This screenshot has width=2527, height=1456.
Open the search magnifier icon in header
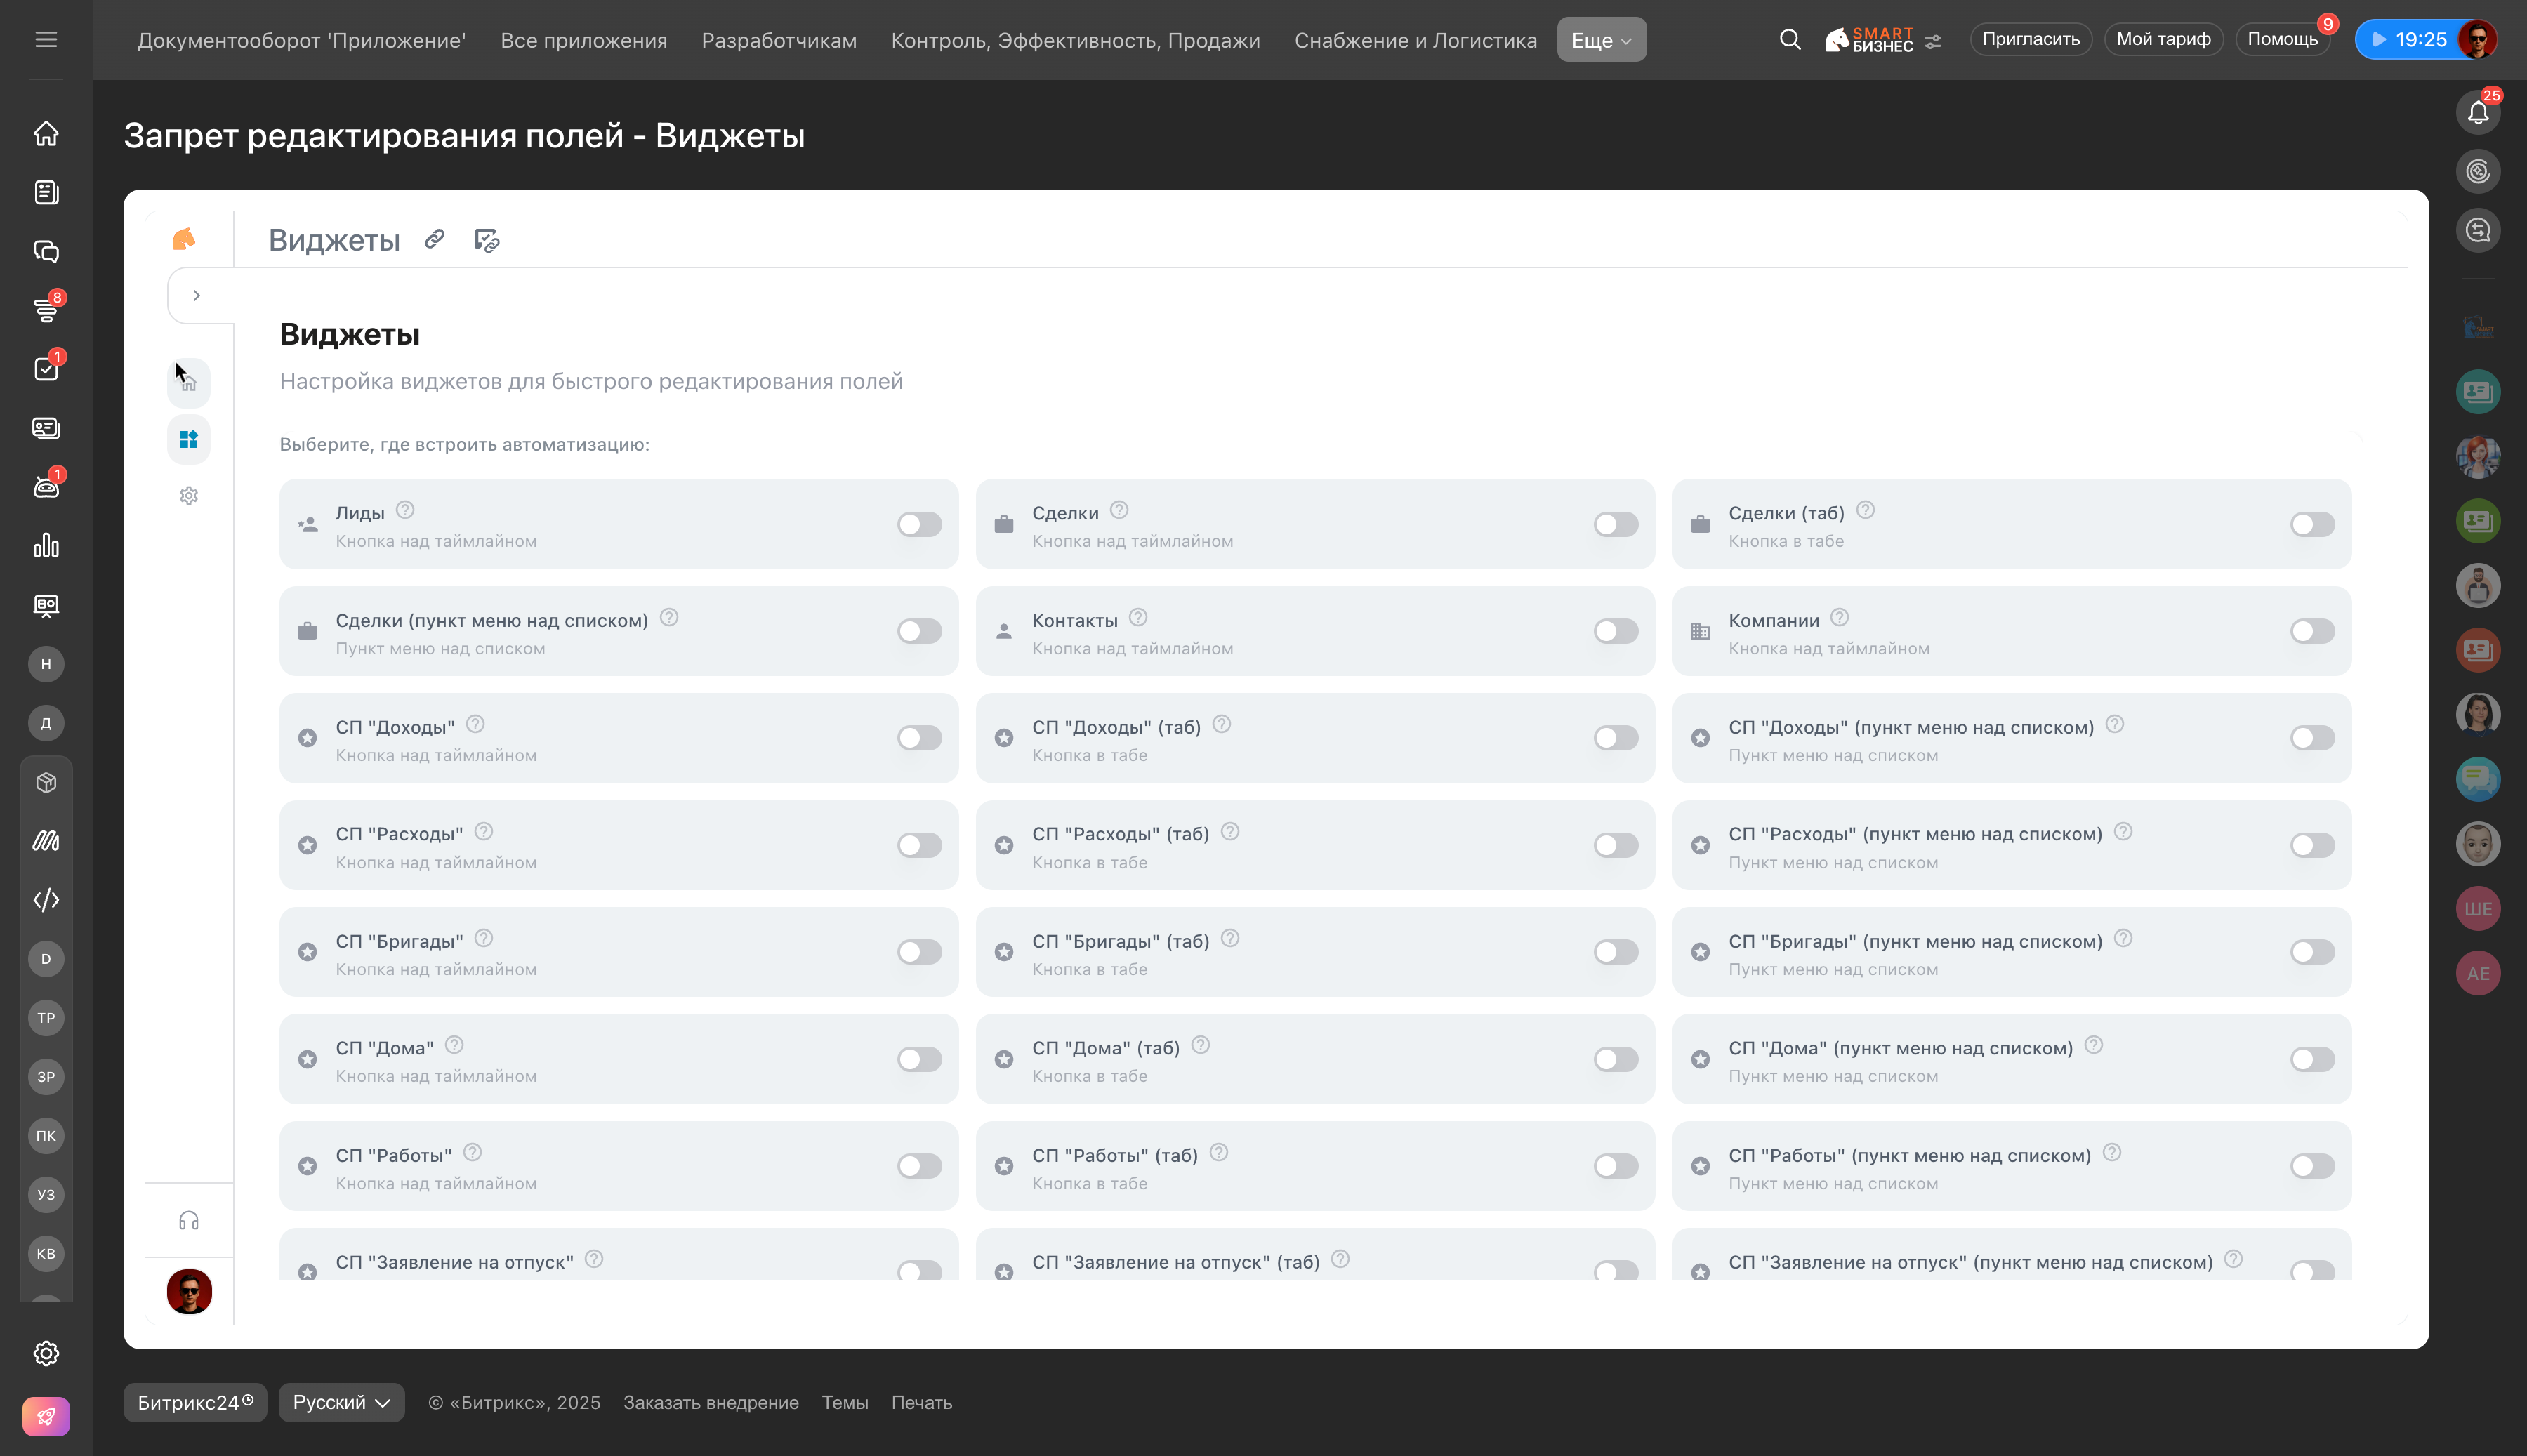(1790, 40)
